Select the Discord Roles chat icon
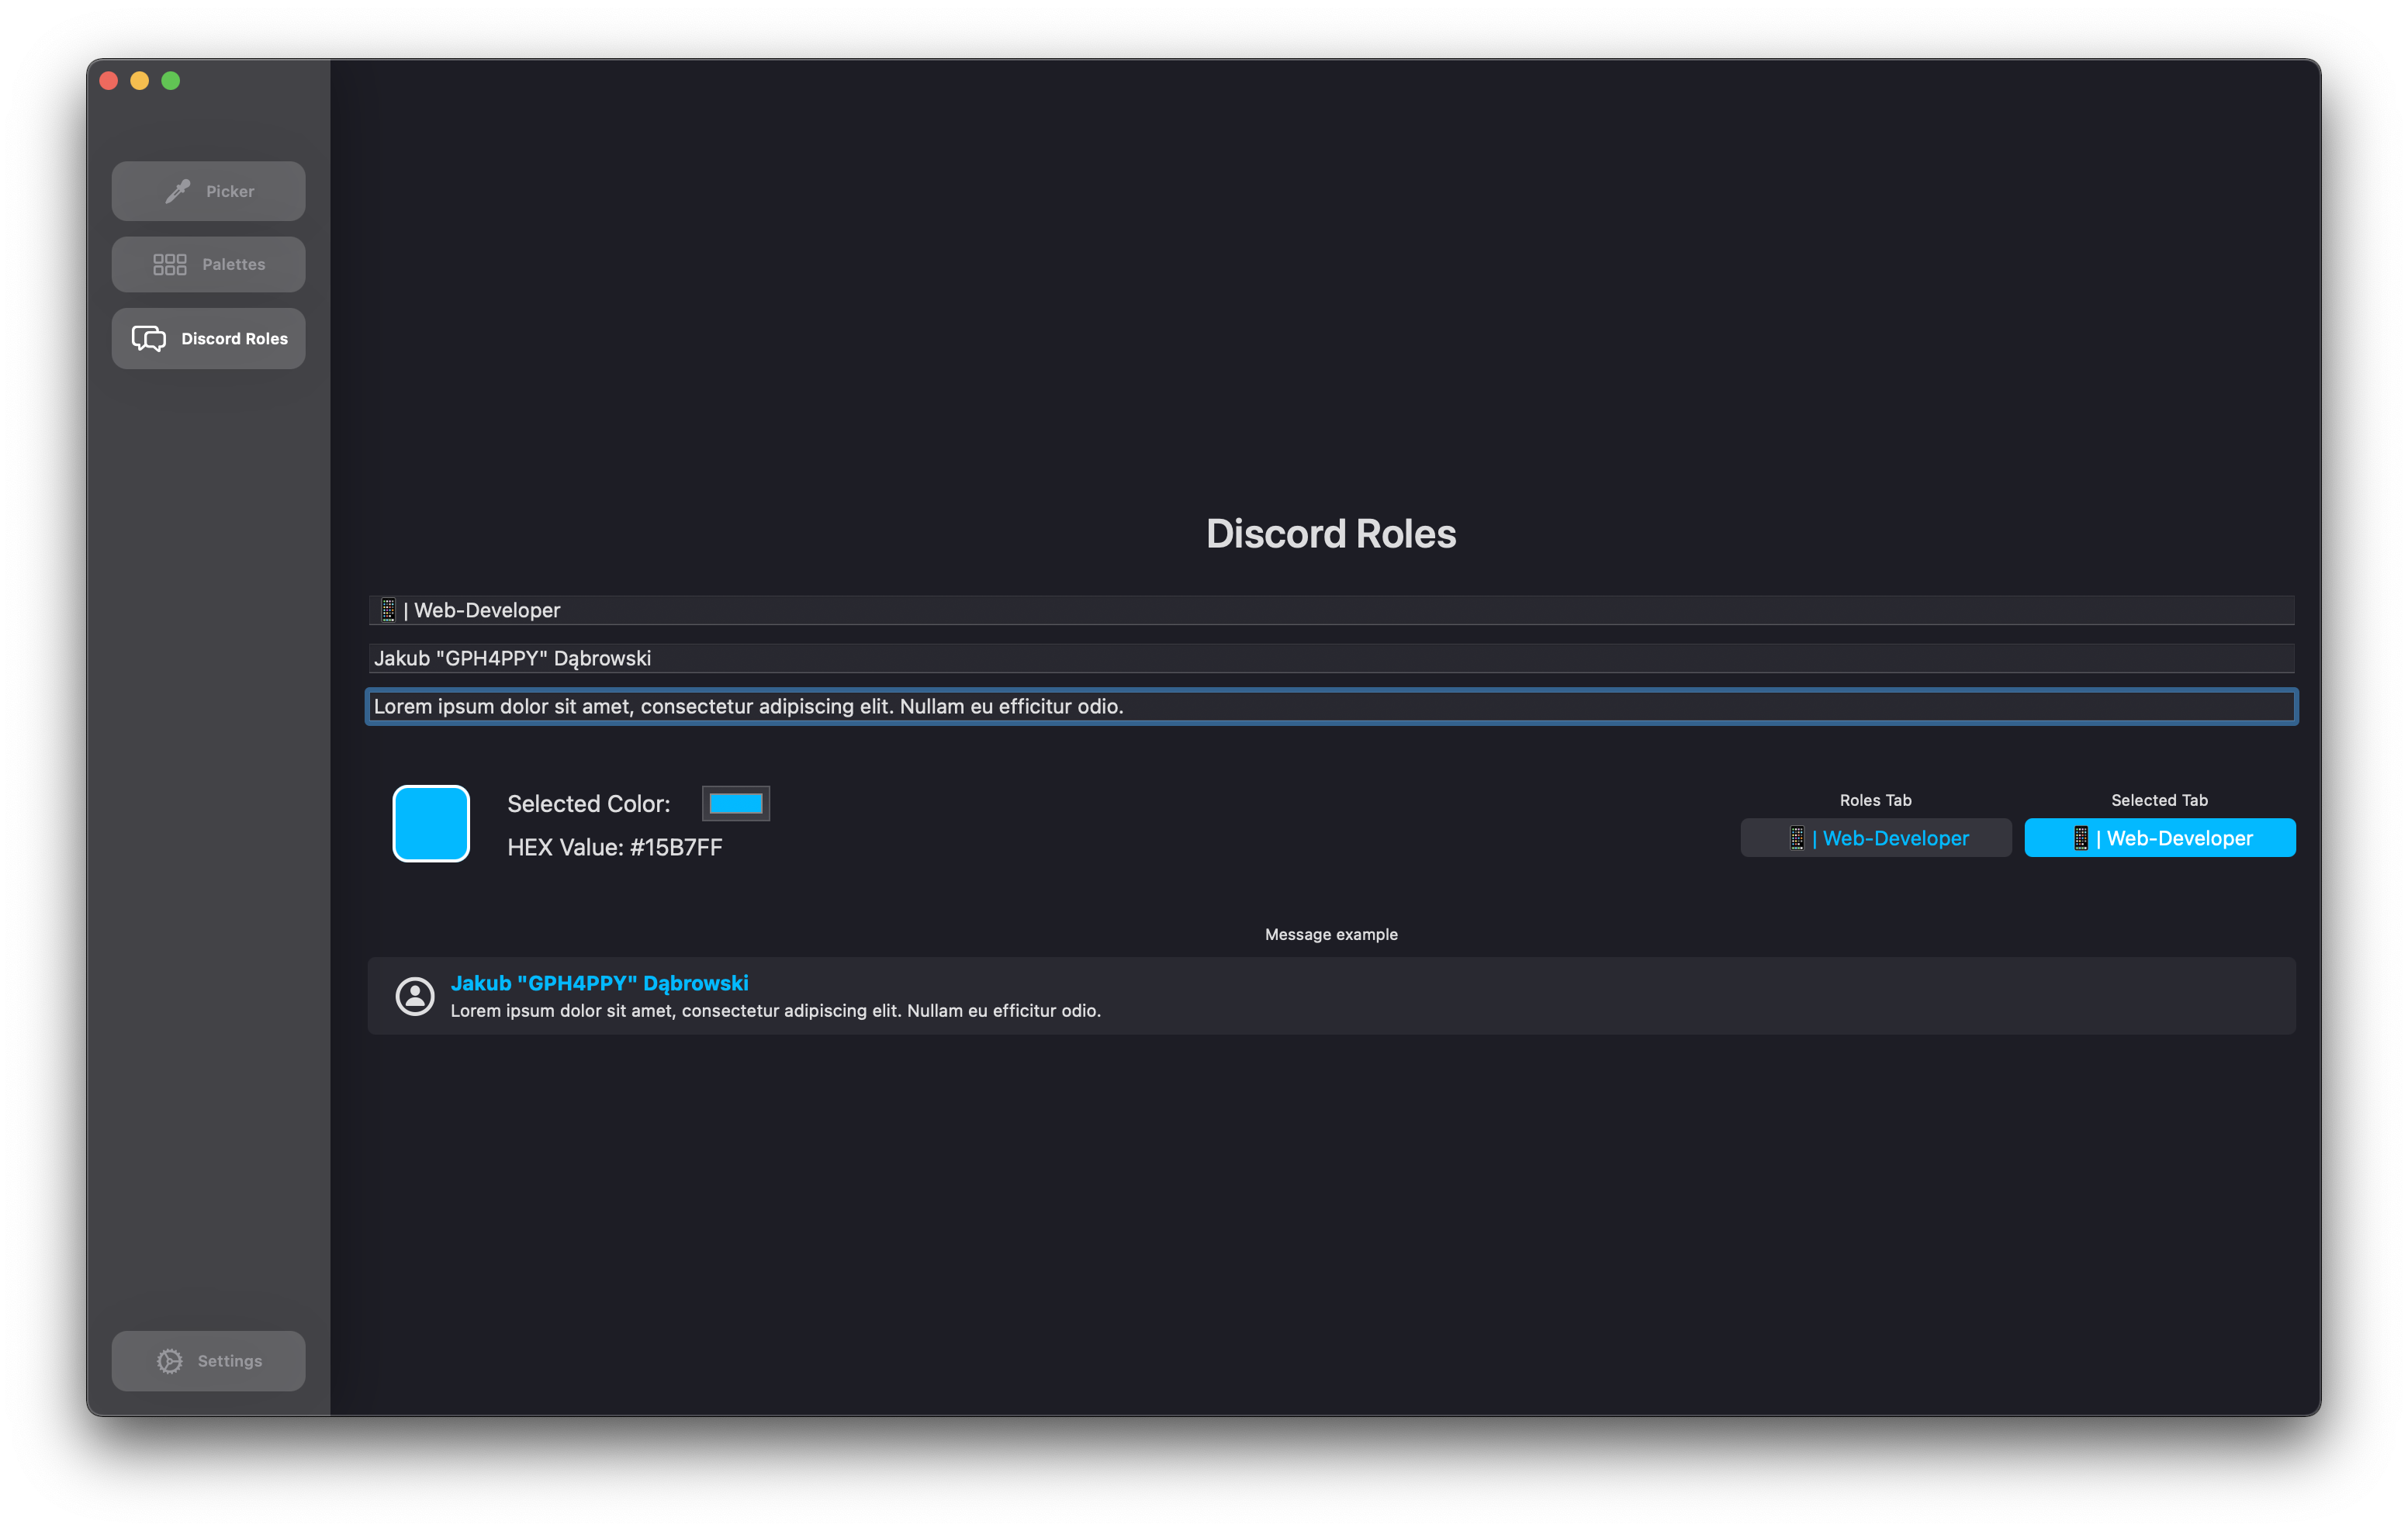This screenshot has height=1531, width=2408. click(x=148, y=338)
